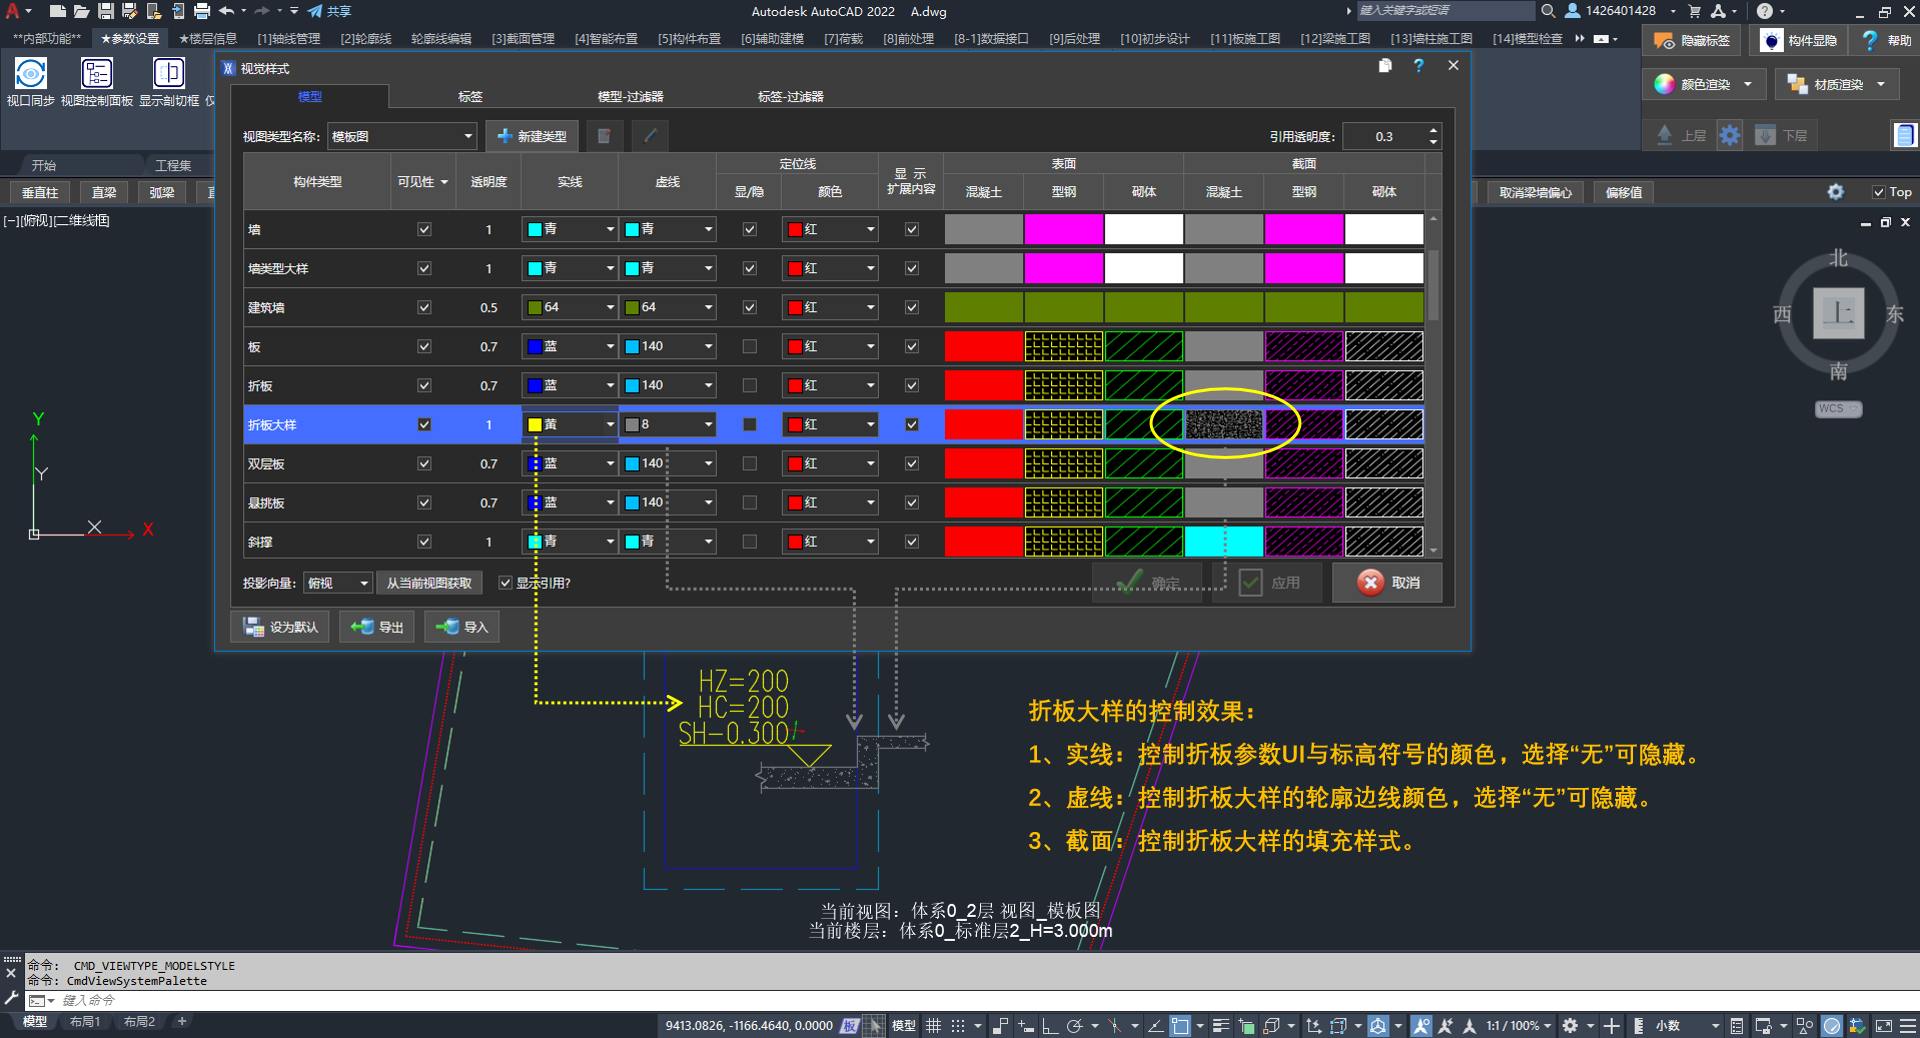Image resolution: width=1920 pixels, height=1038 pixels.
Task: Click the 显示剖切框 section box icon
Action: pyautogui.click(x=168, y=74)
